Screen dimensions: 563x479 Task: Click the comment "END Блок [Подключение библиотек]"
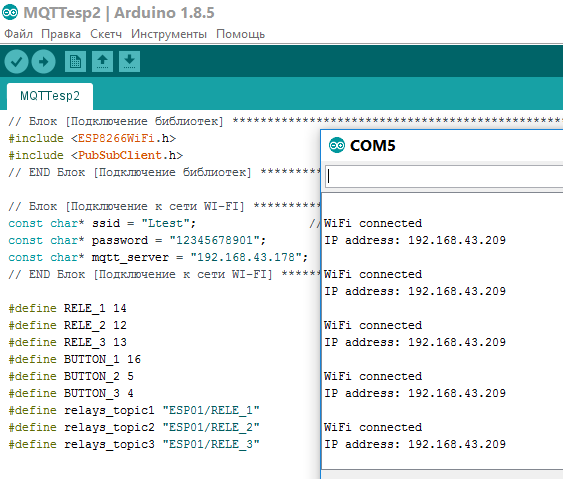130,172
